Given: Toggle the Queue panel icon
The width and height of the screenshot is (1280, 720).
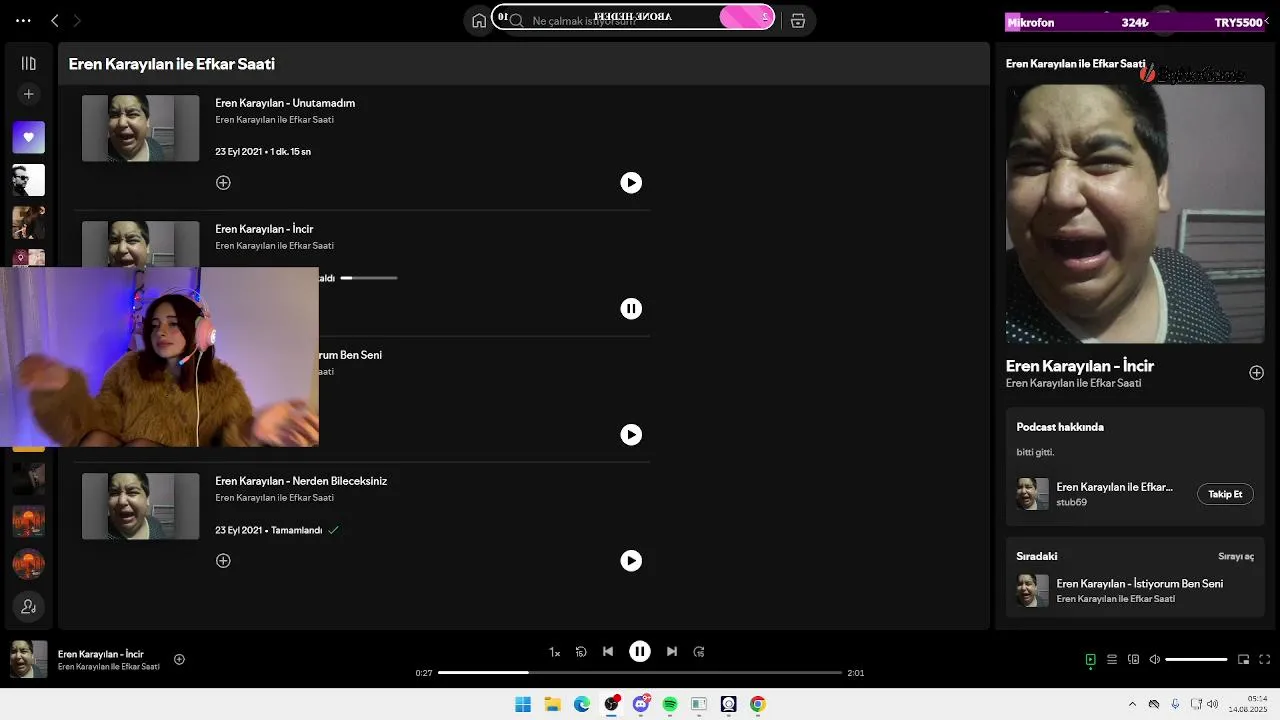Looking at the screenshot, I should pos(1112,659).
